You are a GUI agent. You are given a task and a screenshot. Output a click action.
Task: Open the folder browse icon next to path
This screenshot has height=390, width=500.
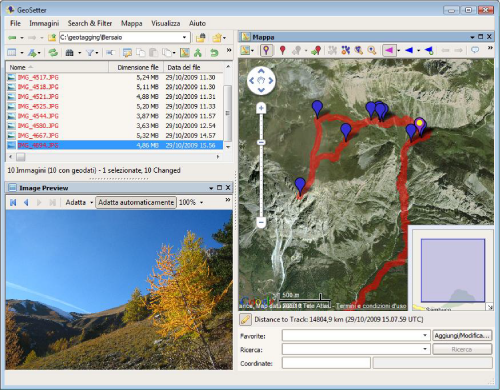[200, 38]
